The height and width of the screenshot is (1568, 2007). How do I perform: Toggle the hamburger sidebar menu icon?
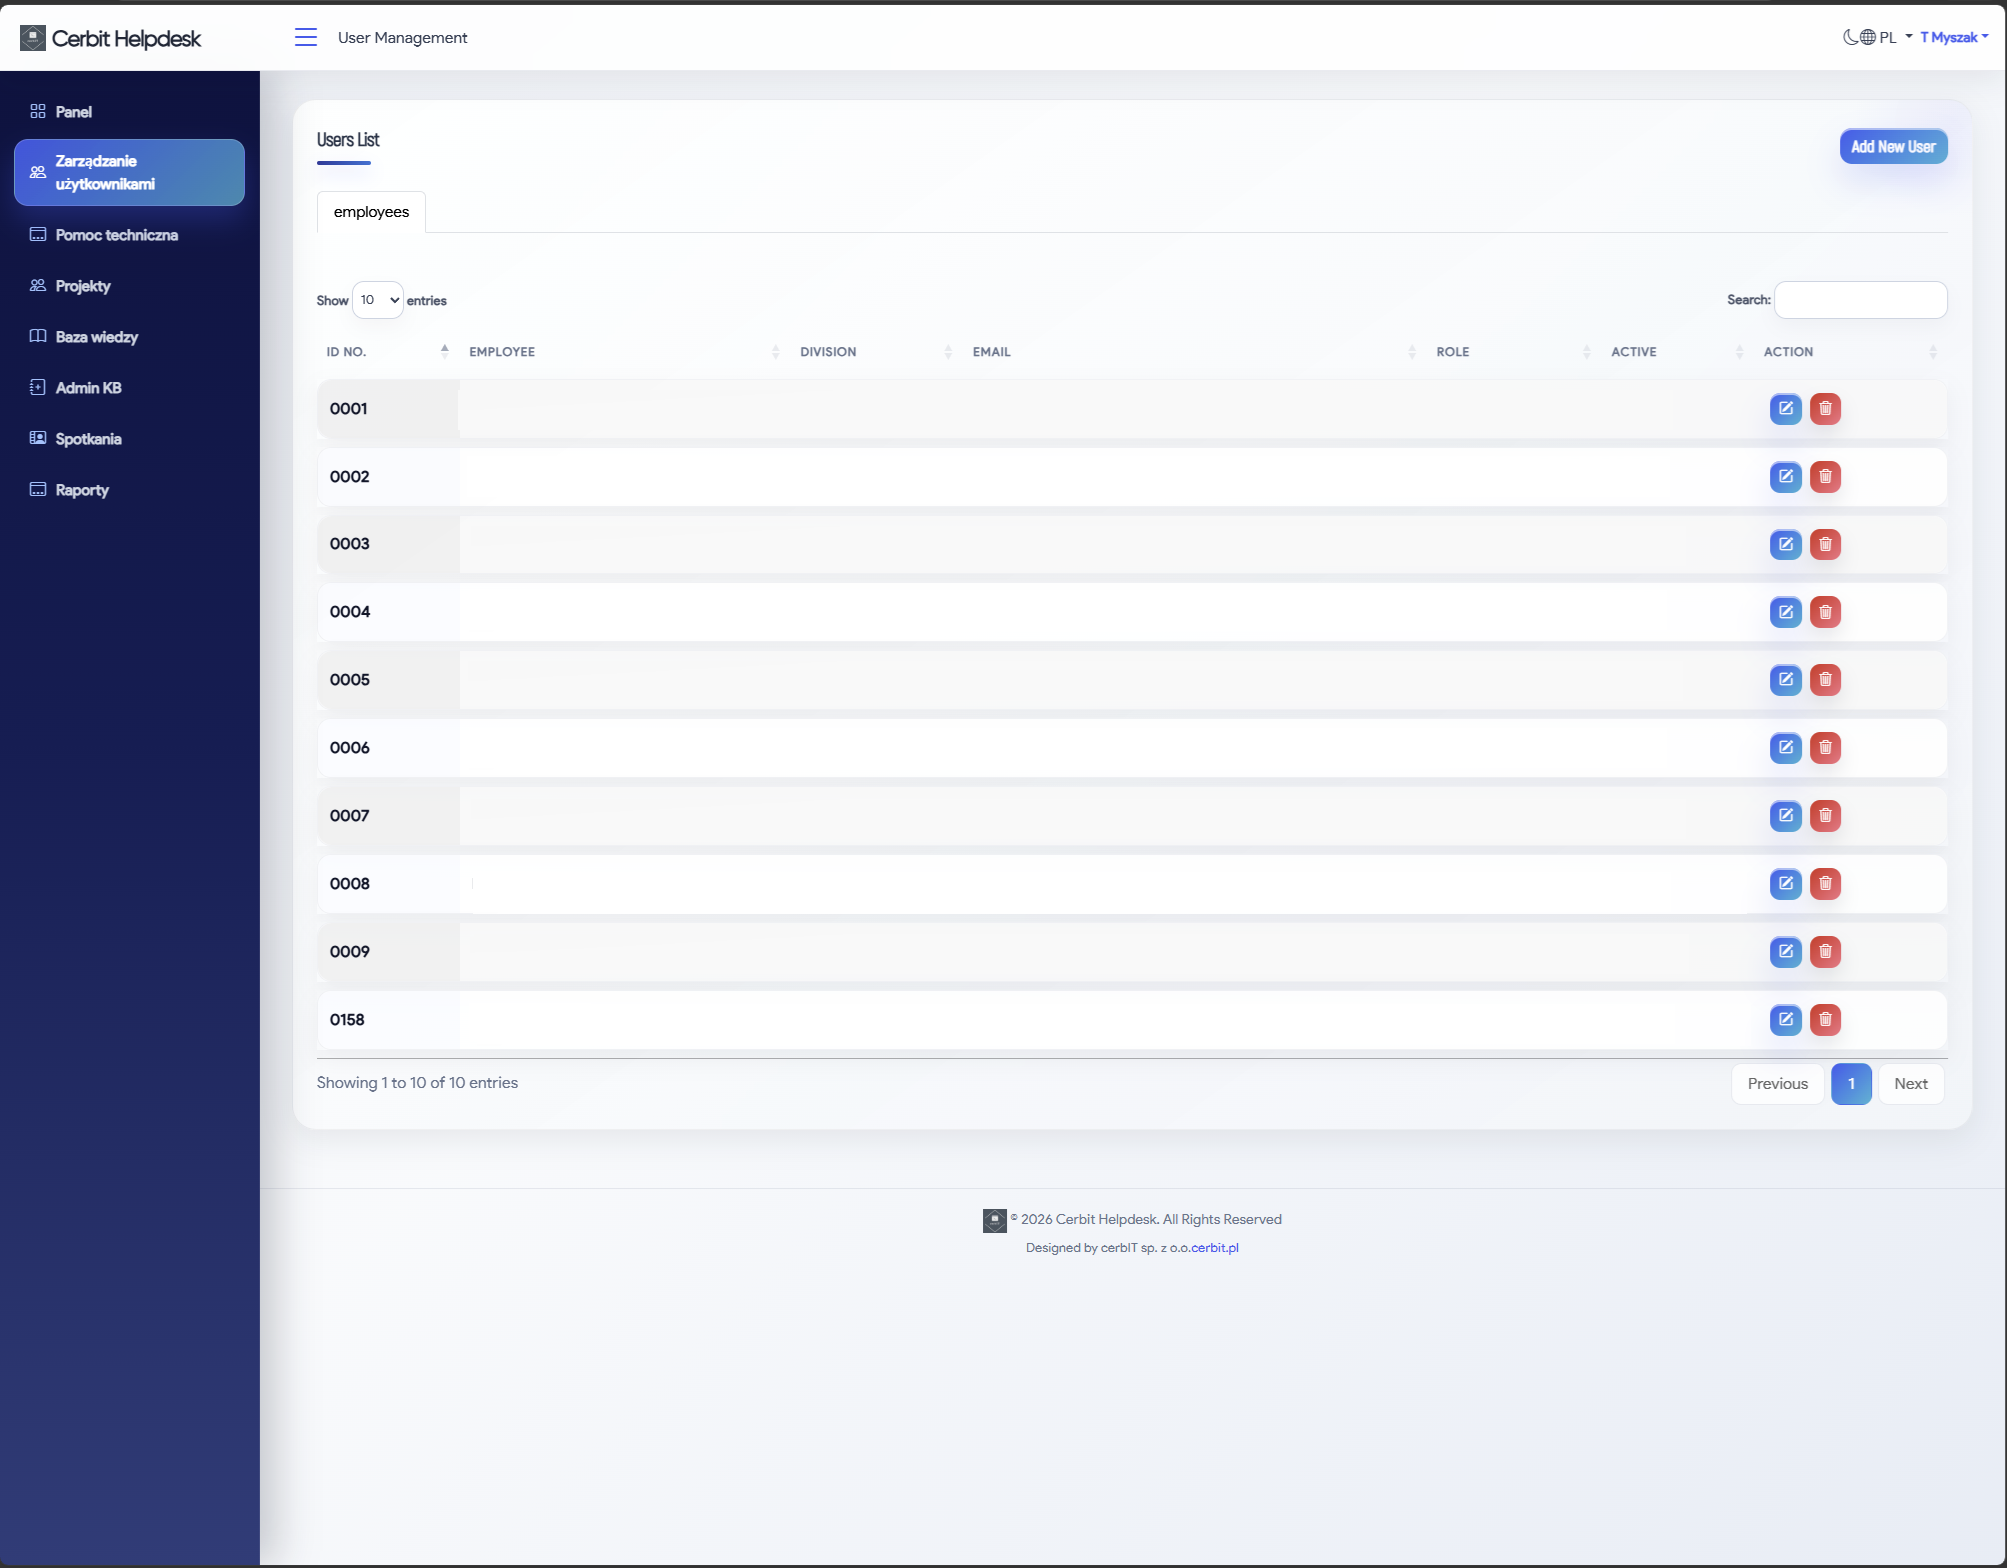(x=306, y=37)
